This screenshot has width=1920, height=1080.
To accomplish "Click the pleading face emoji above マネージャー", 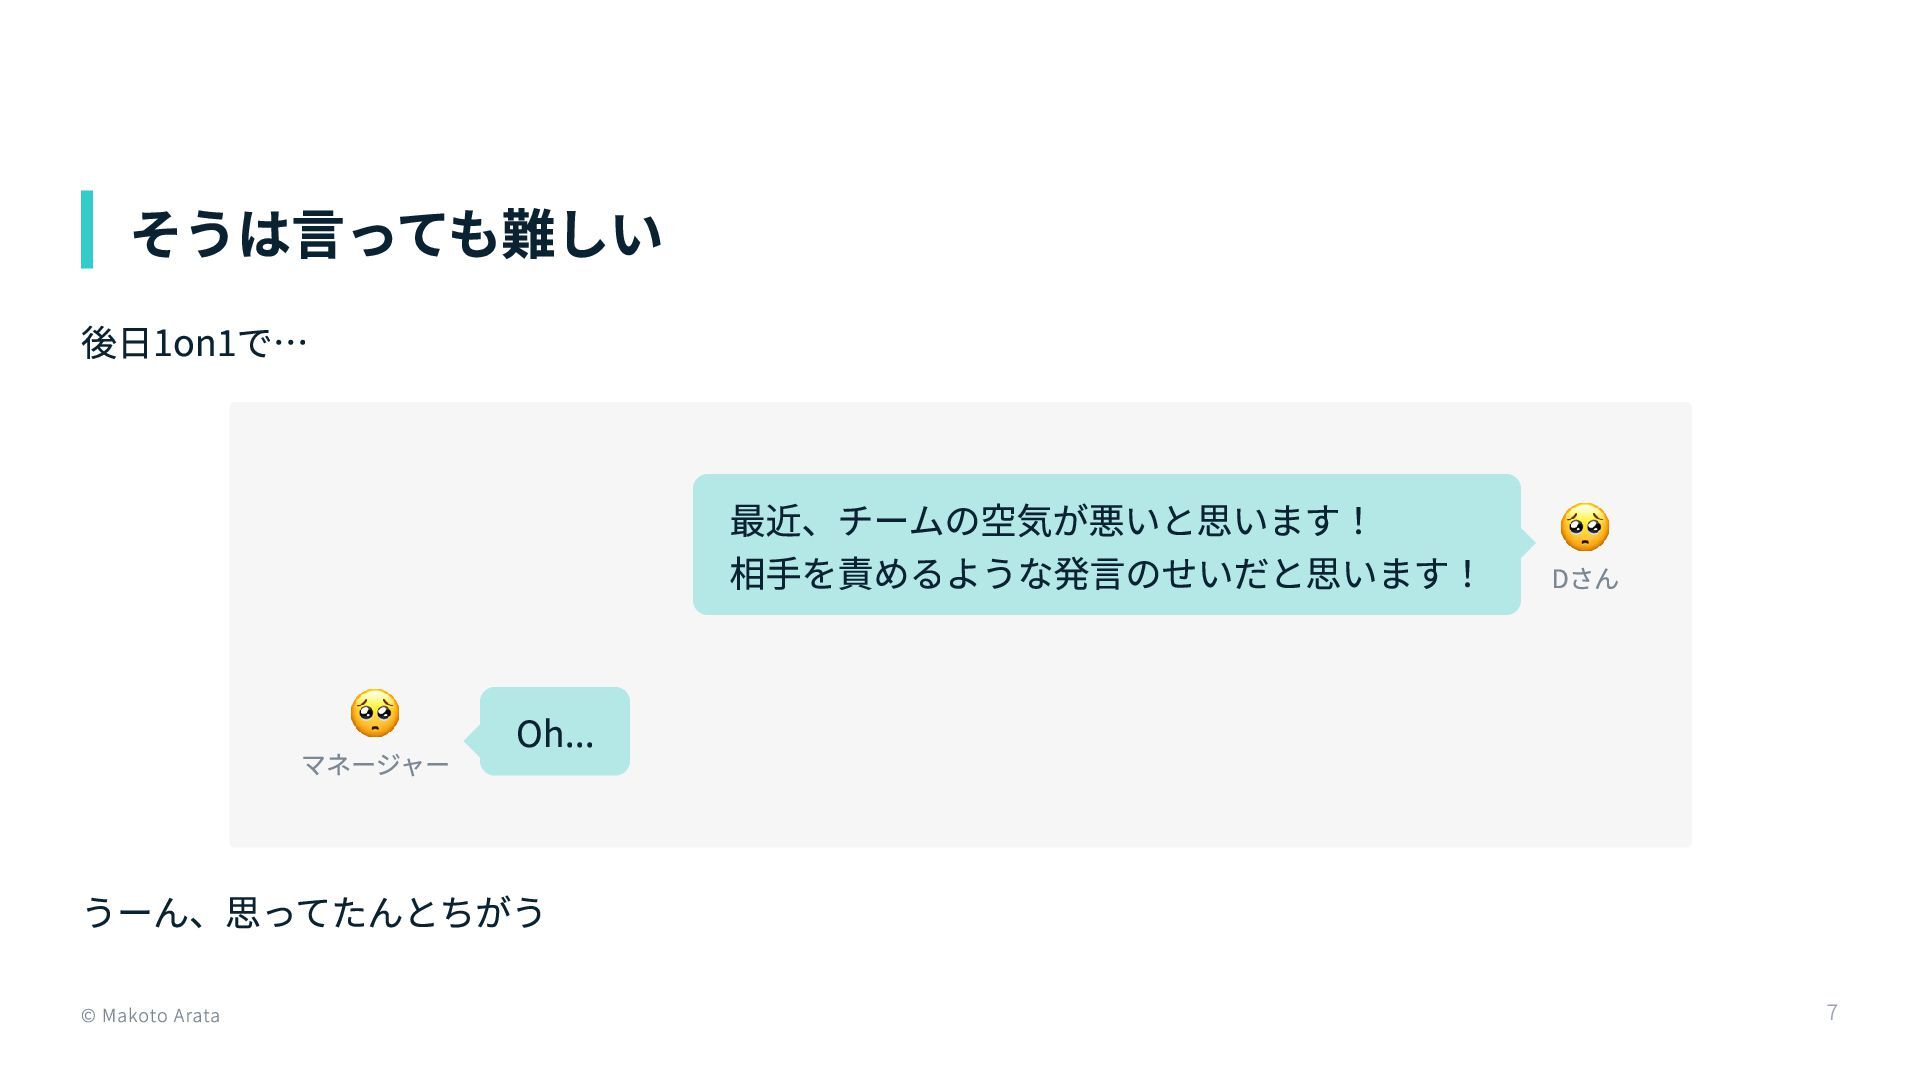I will 375,713.
